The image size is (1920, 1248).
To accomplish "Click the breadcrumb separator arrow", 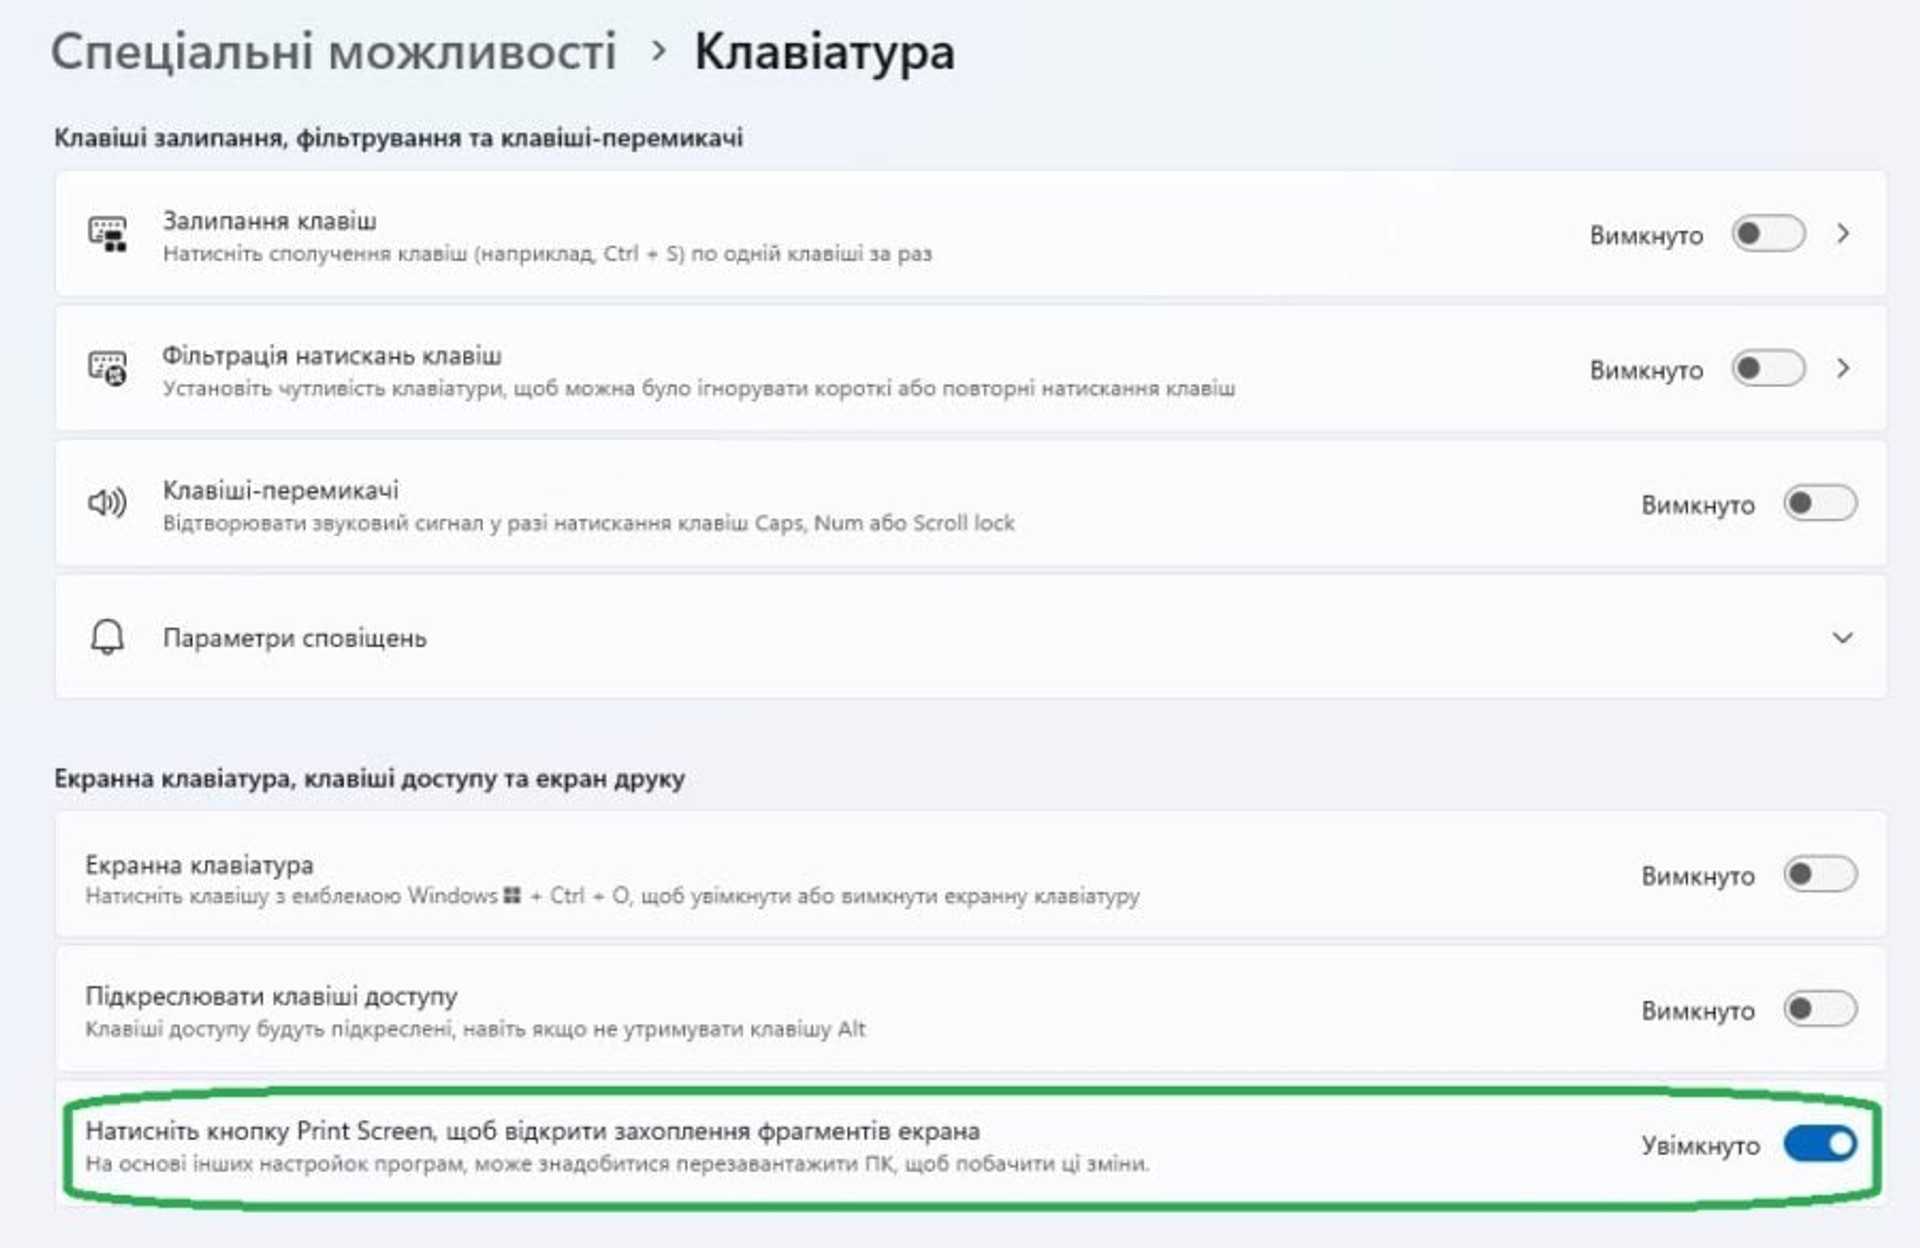I will (x=657, y=52).
